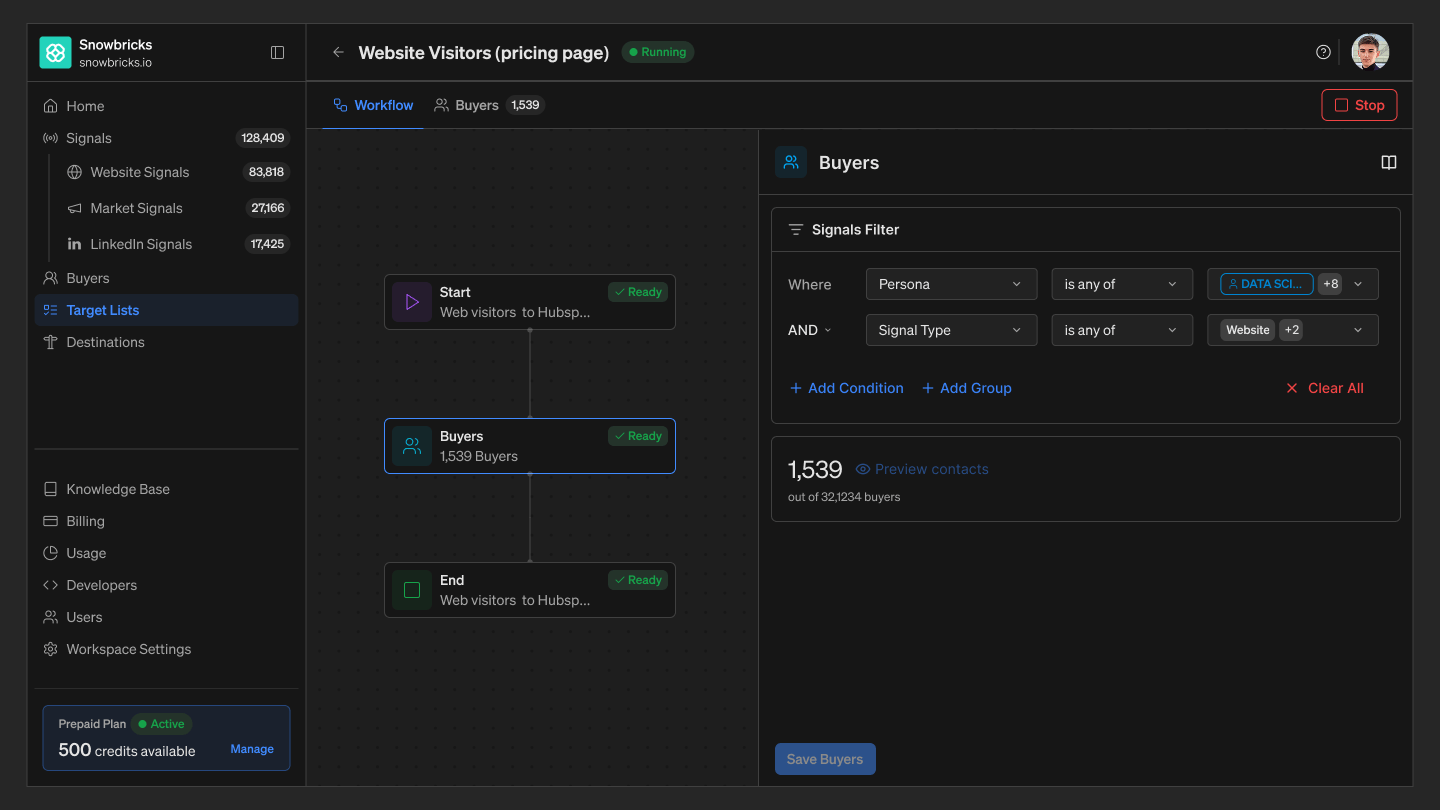Click the book icon in Buyers panel header
The height and width of the screenshot is (810, 1440).
tap(1389, 162)
